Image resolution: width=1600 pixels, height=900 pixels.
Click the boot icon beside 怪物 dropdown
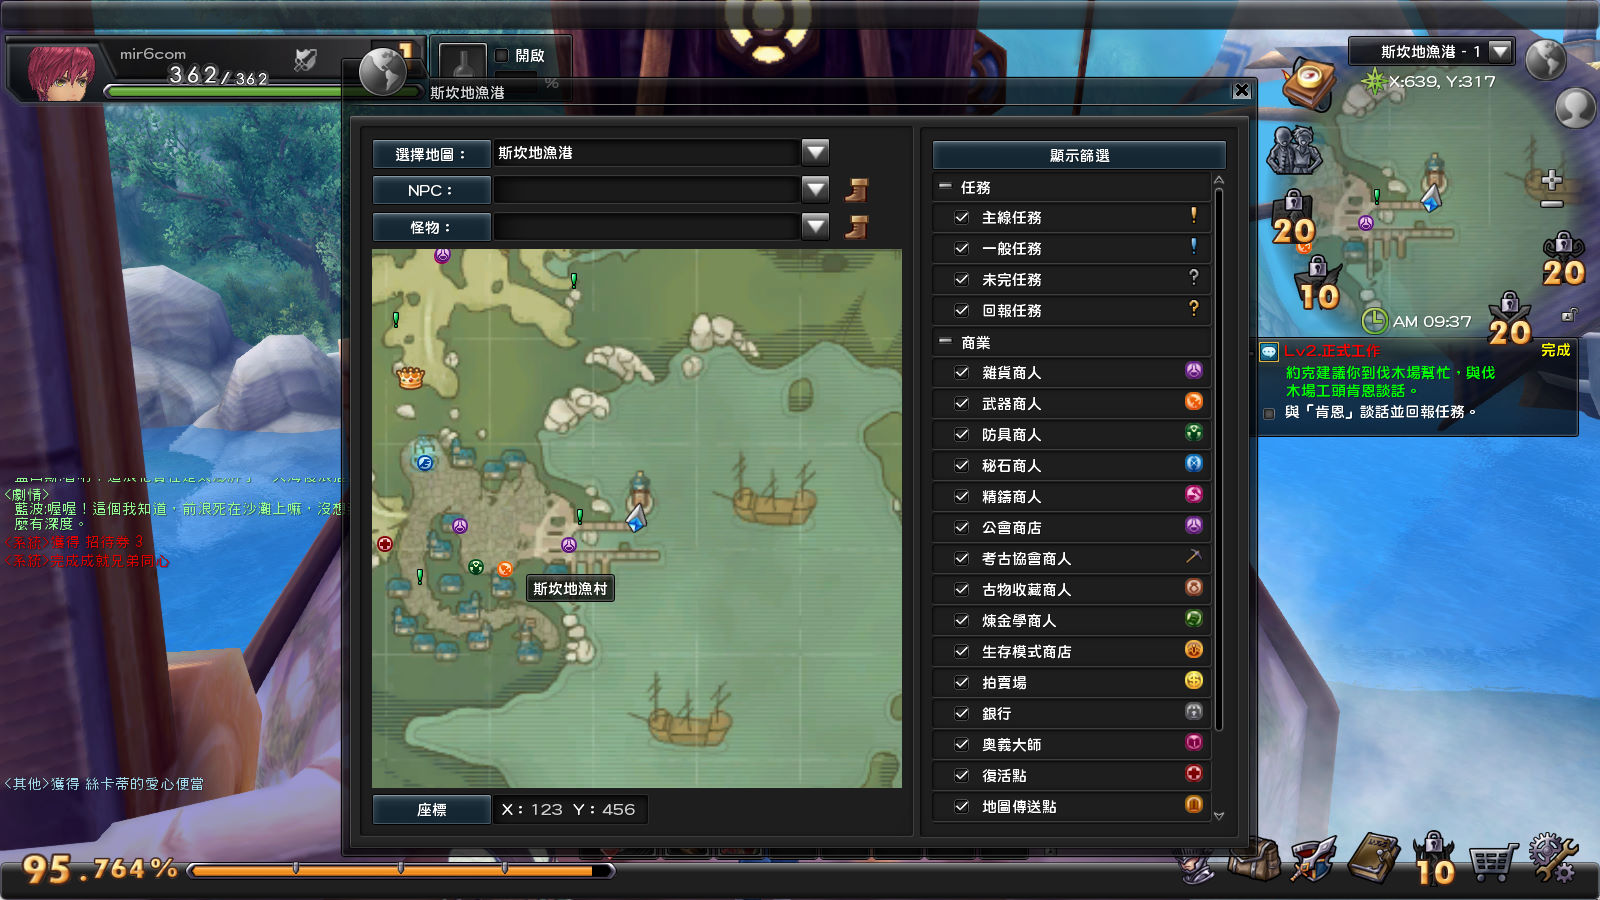tap(857, 227)
